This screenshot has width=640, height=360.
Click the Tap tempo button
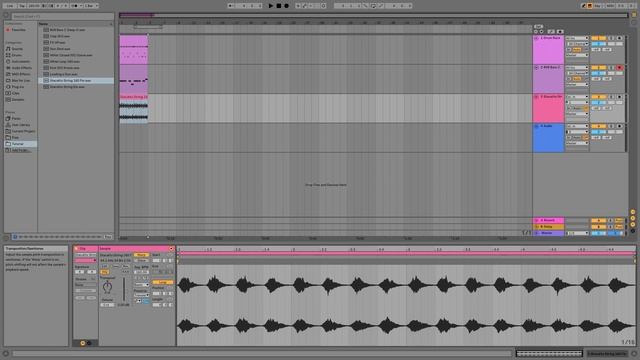point(22,6)
